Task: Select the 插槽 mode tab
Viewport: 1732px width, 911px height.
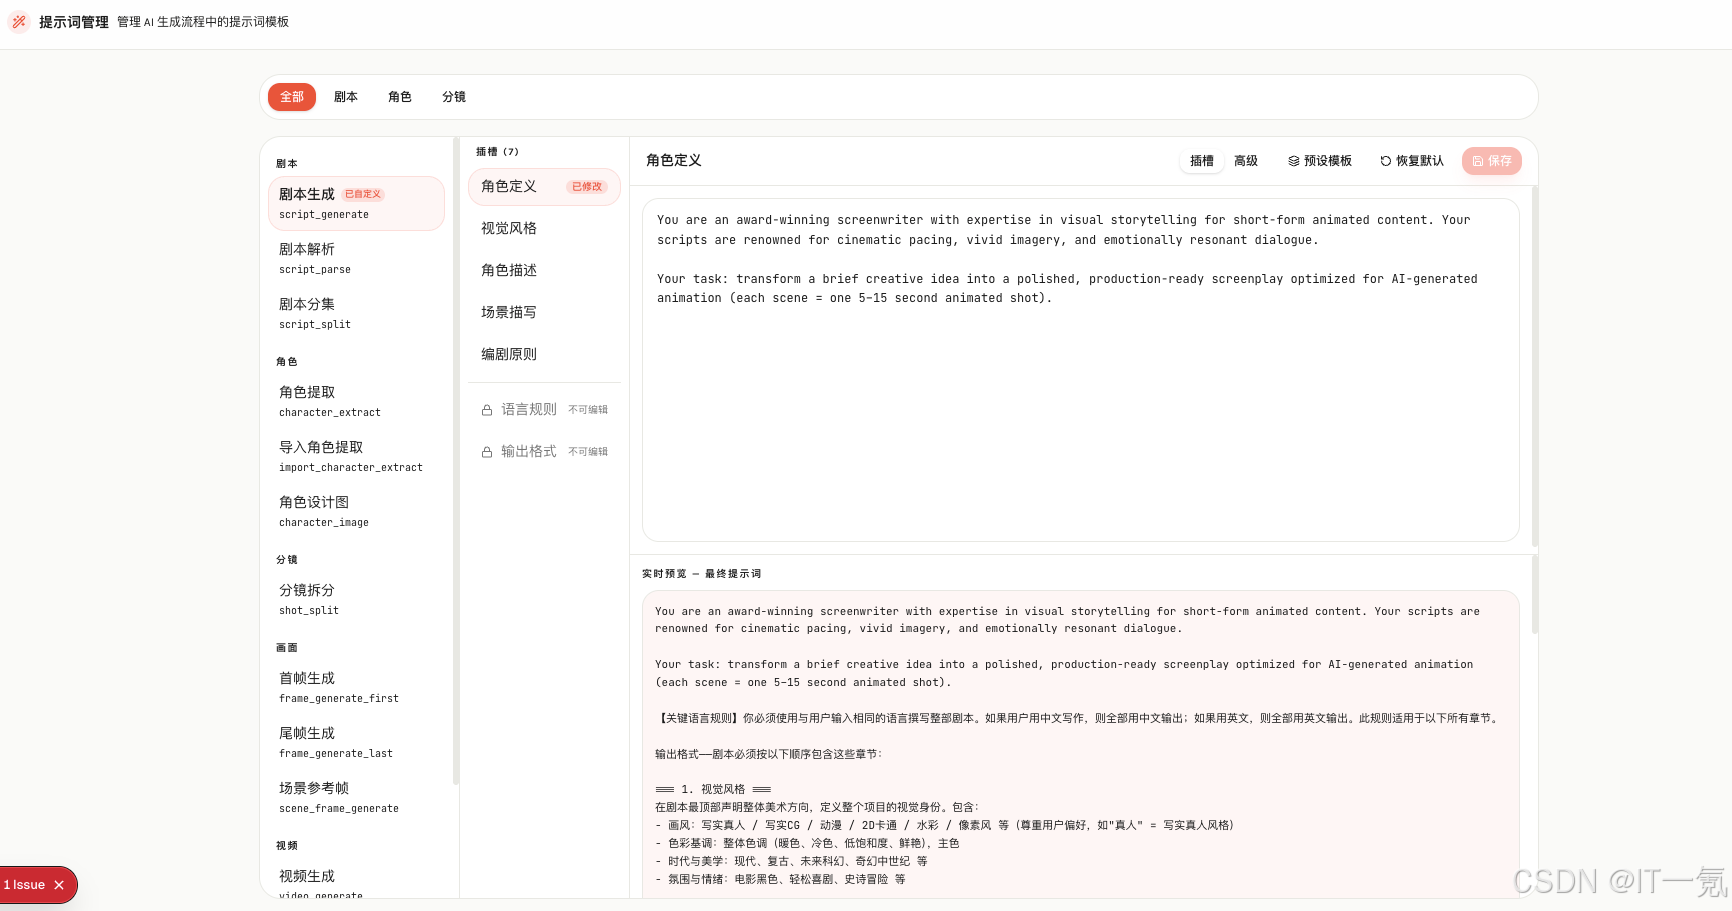Action: pyautogui.click(x=1202, y=161)
